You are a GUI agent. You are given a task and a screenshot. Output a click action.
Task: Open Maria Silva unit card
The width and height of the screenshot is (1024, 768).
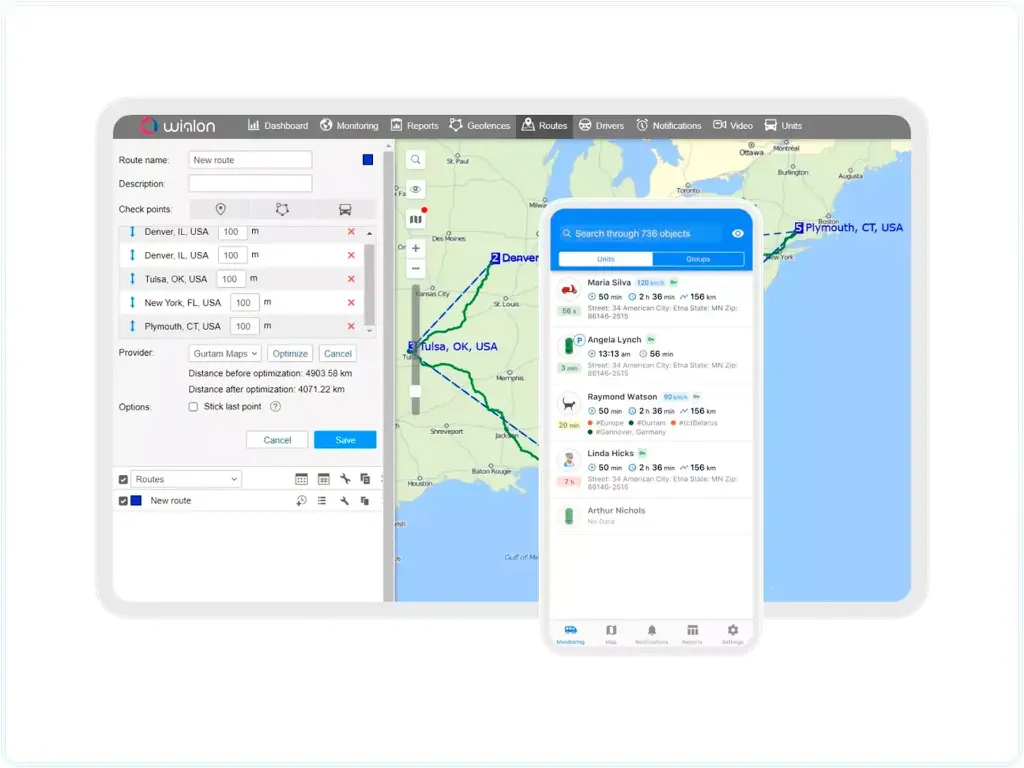pyautogui.click(x=652, y=299)
